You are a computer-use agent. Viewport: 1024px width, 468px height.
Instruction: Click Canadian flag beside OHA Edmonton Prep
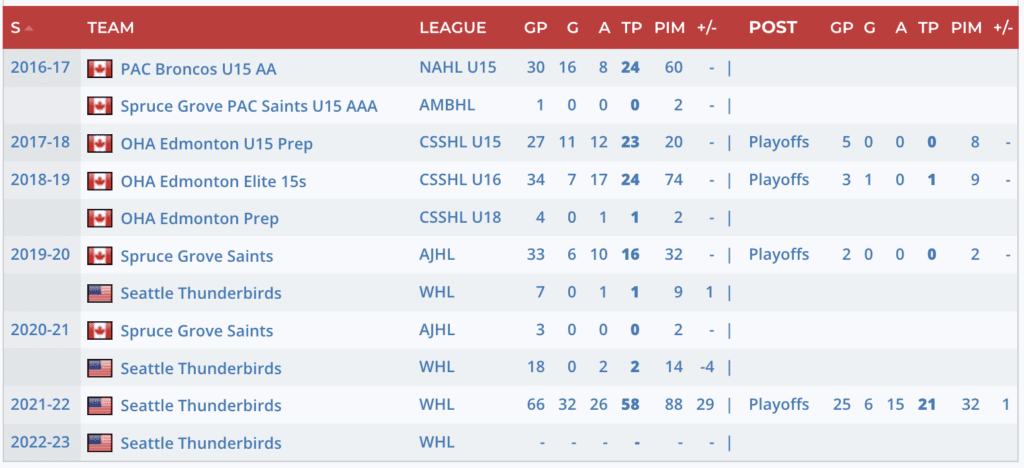[x=99, y=218]
